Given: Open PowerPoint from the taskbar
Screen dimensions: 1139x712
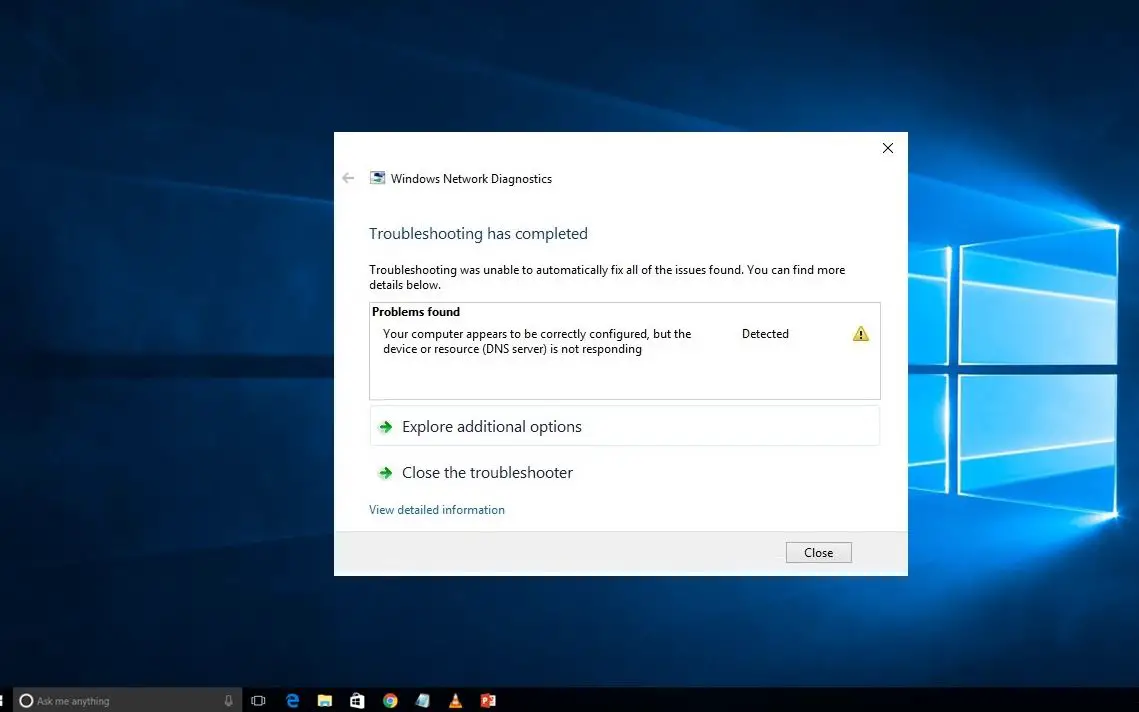Looking at the screenshot, I should pyautogui.click(x=488, y=700).
